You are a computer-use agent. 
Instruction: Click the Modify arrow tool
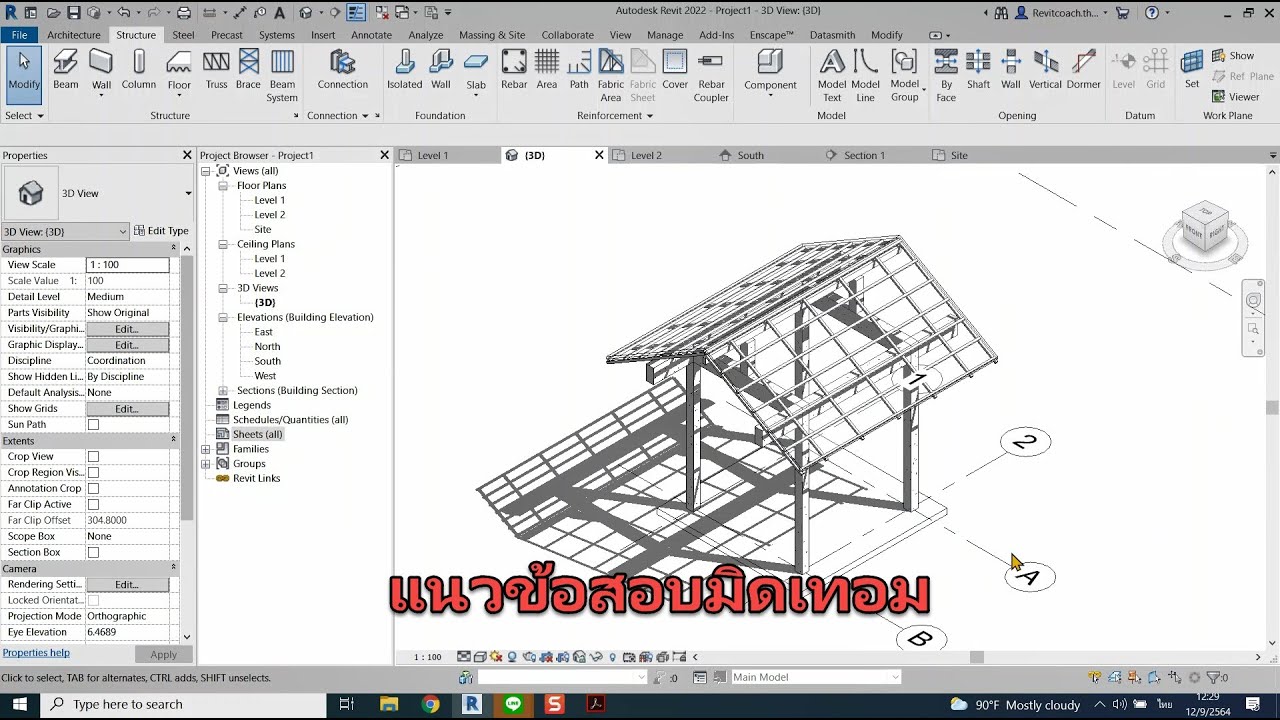[x=24, y=74]
